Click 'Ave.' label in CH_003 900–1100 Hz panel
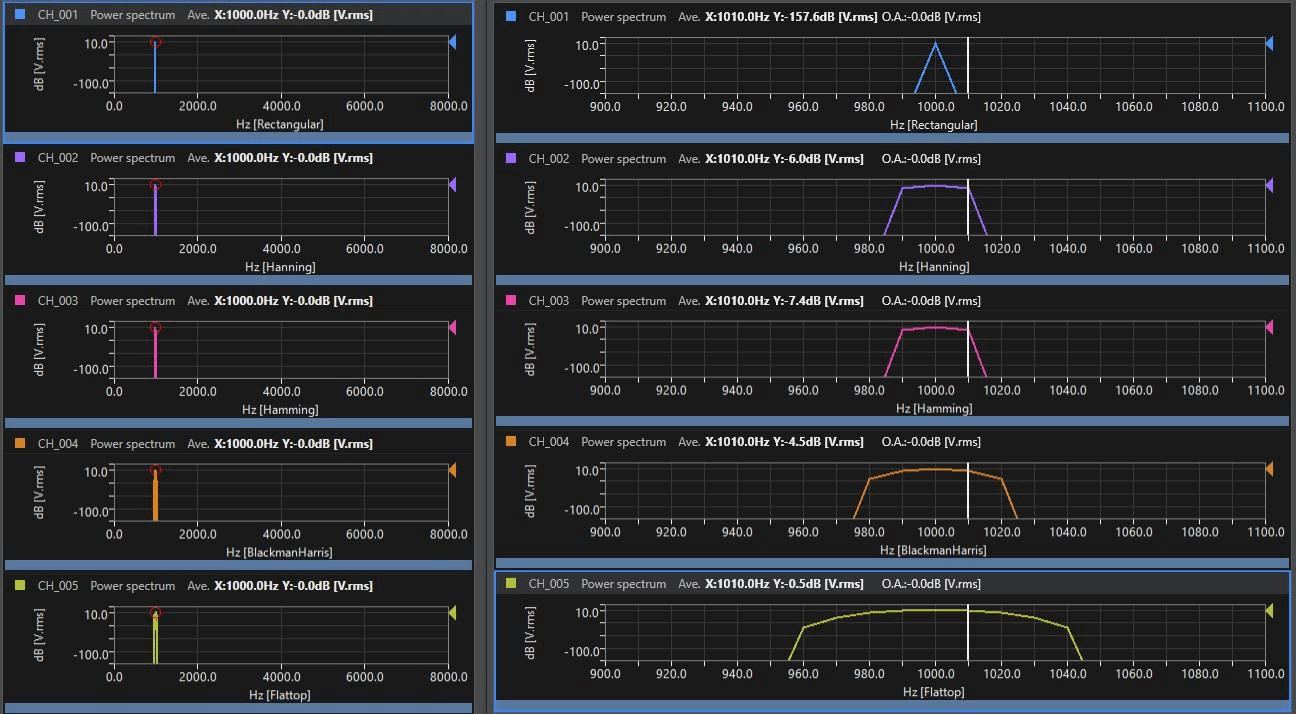 [689, 300]
